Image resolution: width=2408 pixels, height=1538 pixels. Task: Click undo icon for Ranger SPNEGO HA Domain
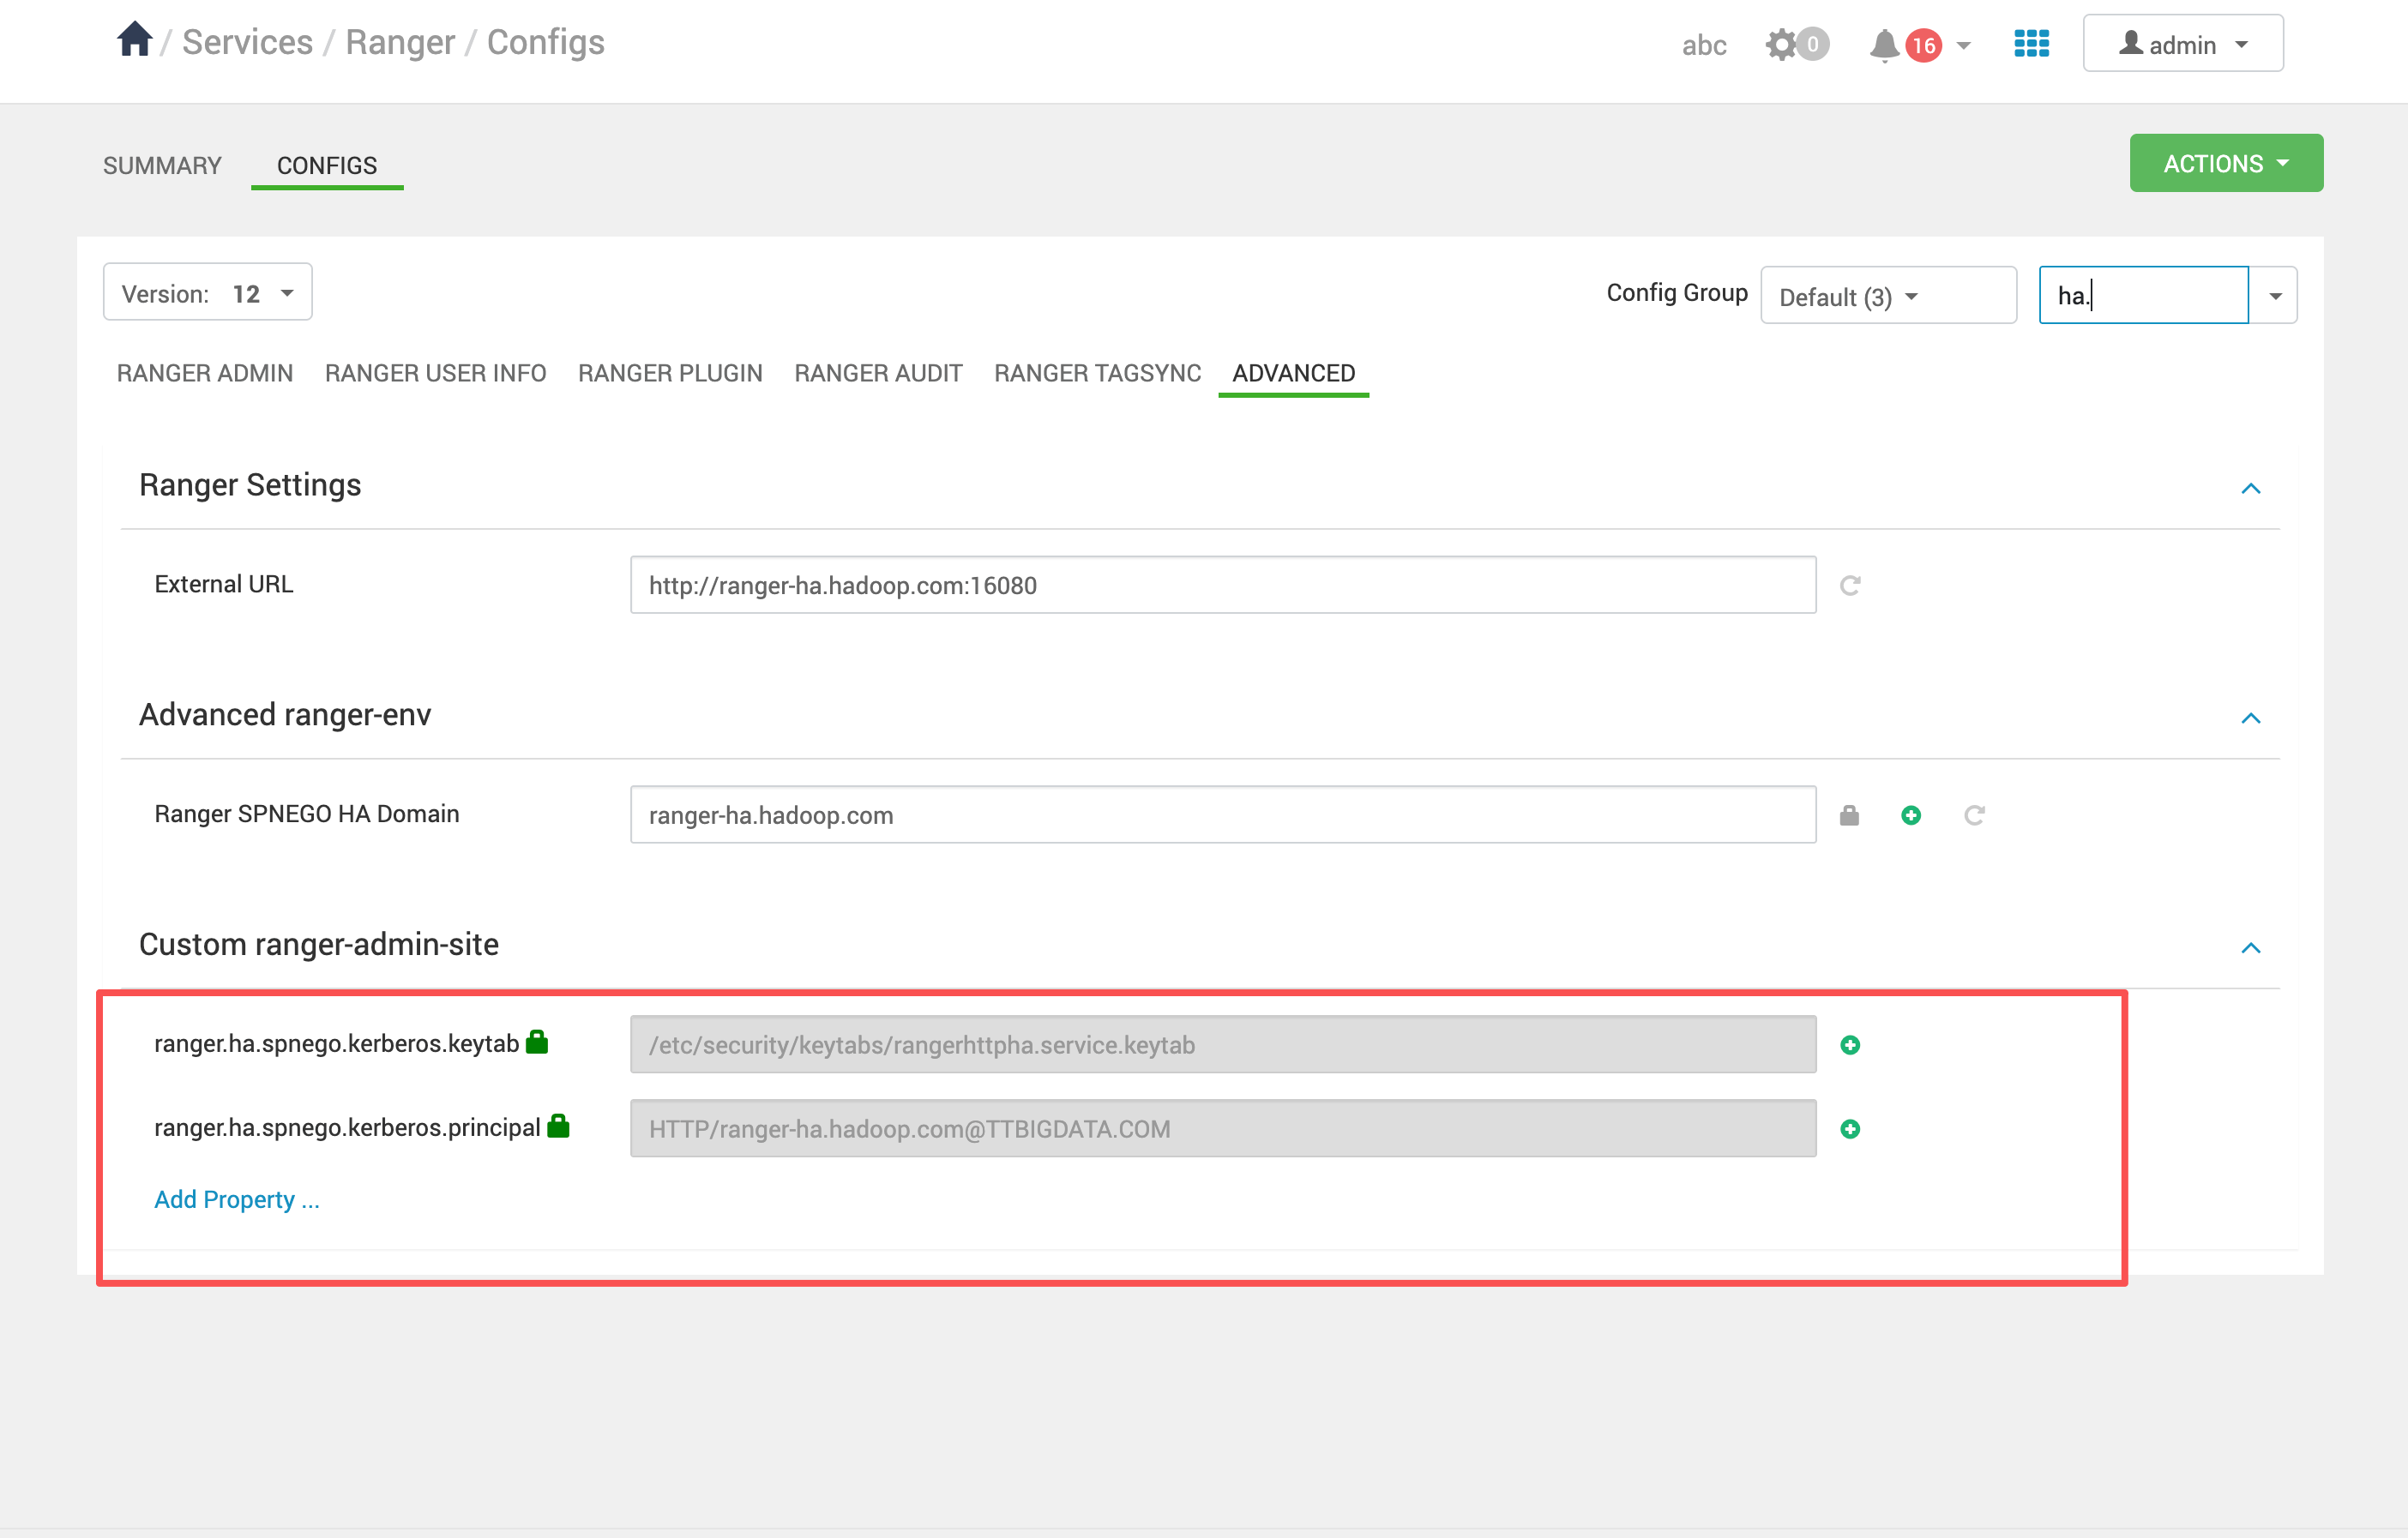click(1973, 815)
